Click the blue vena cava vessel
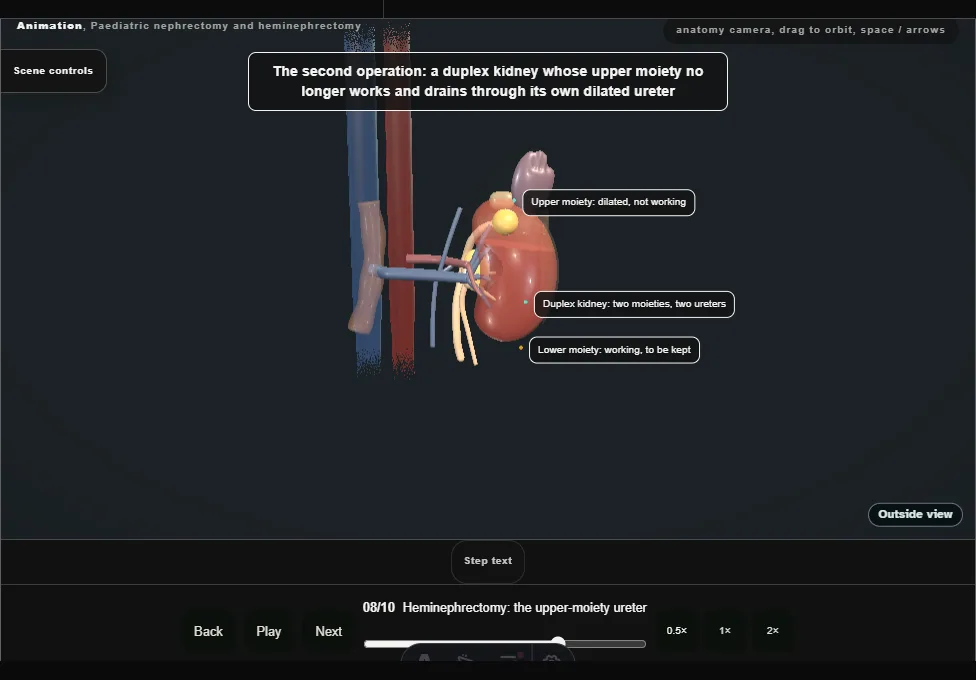 pyautogui.click(x=362, y=156)
